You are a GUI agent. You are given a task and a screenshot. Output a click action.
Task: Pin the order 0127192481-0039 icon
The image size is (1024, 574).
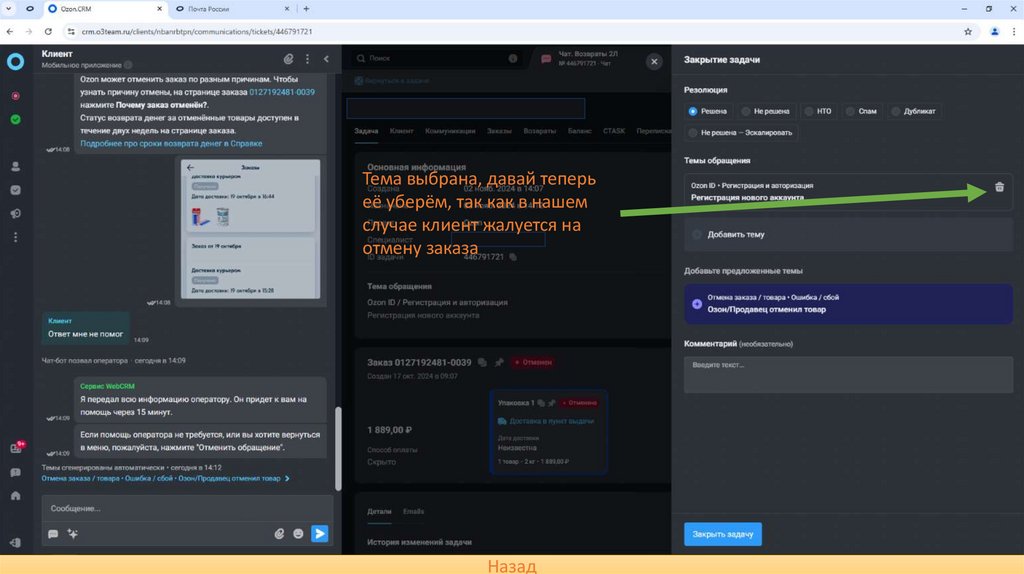(499, 362)
